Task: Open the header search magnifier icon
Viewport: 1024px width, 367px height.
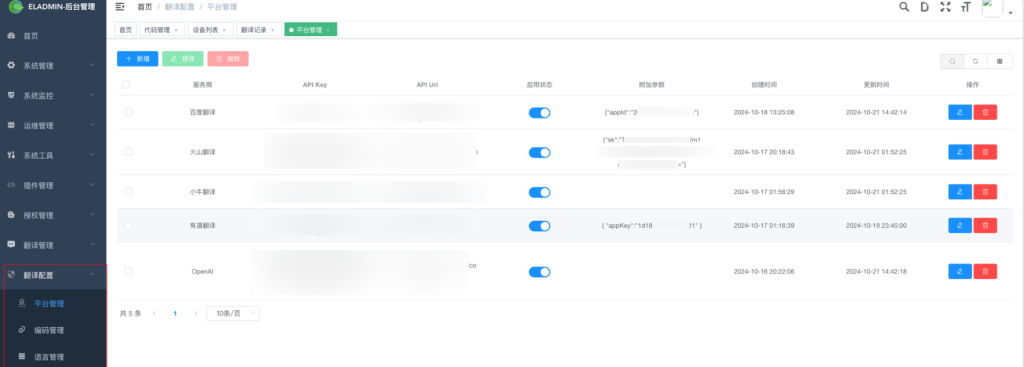Action: [904, 7]
